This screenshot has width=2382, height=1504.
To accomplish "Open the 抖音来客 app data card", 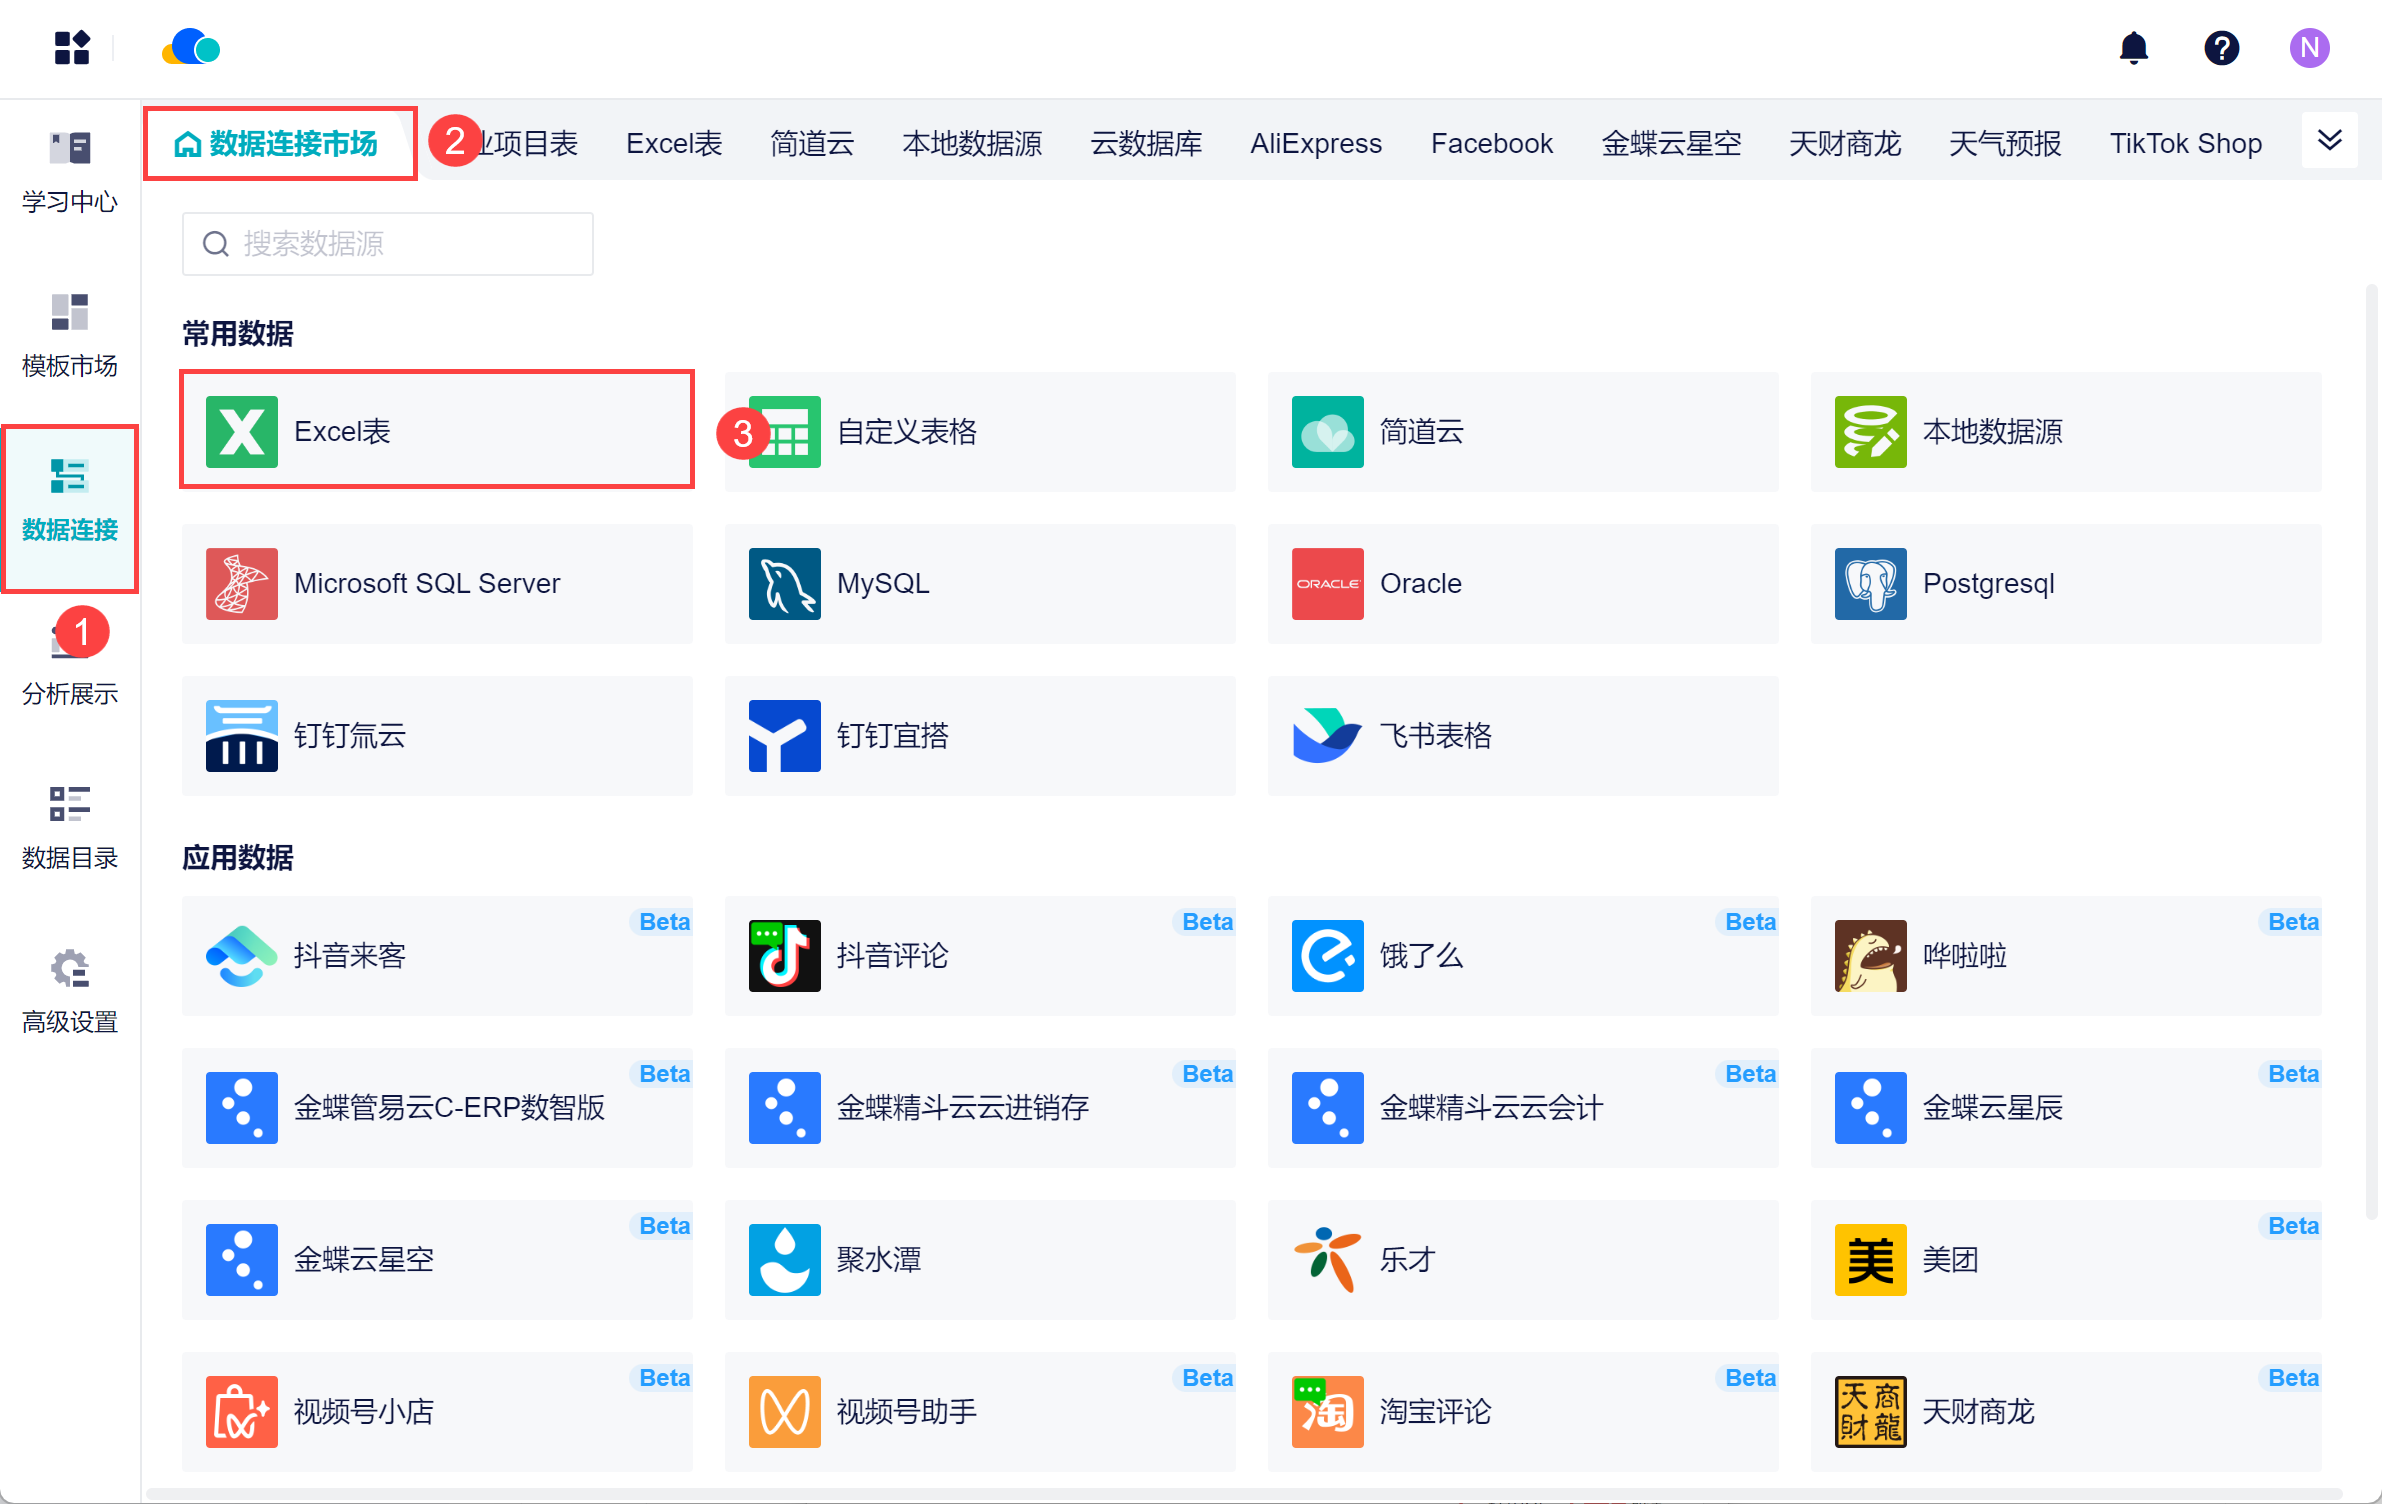I will click(x=437, y=955).
